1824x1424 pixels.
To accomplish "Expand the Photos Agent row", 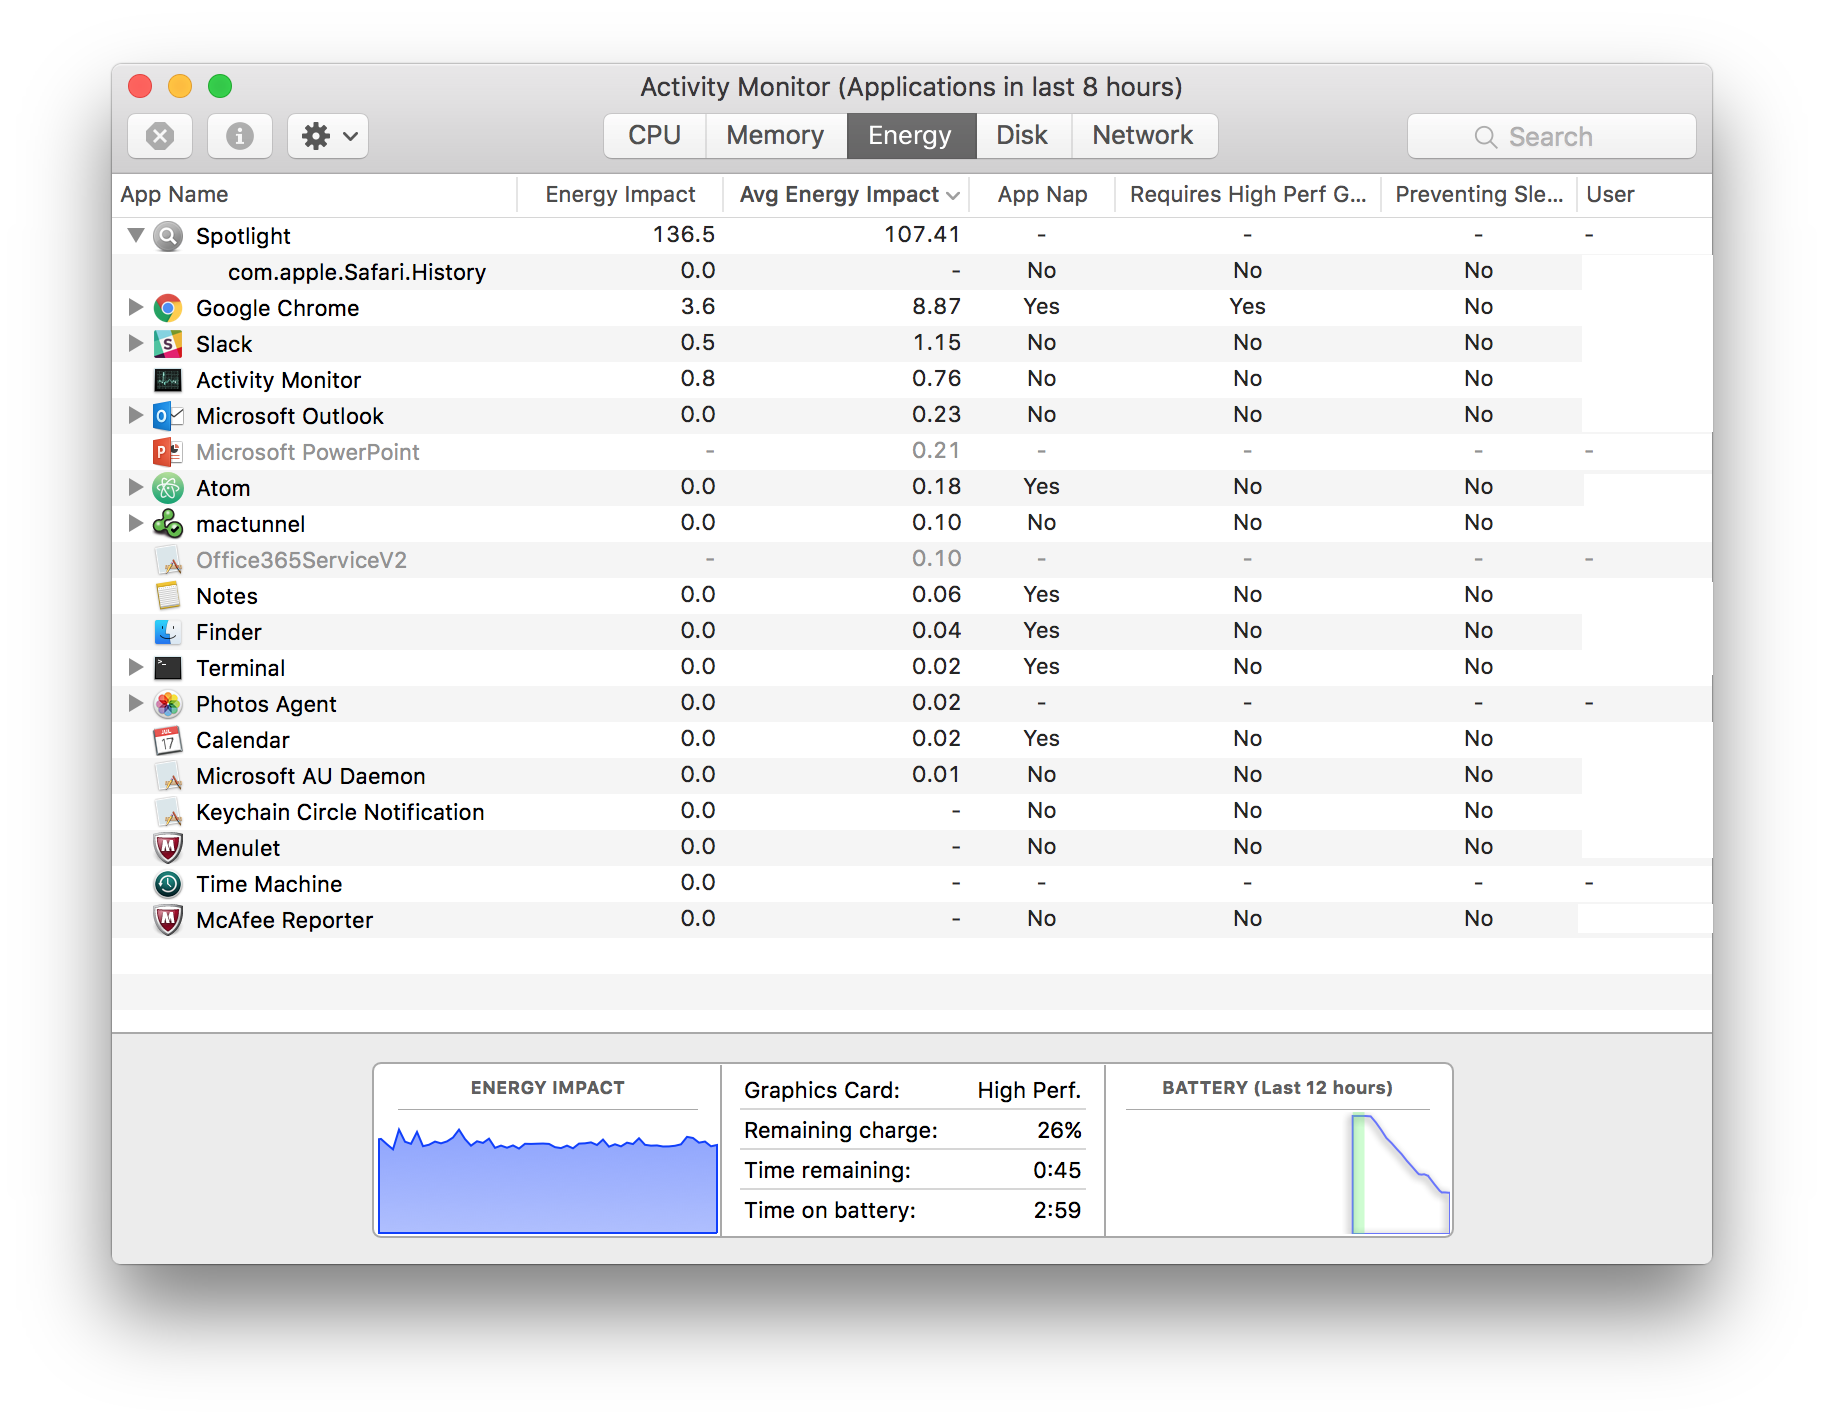I will click(136, 703).
